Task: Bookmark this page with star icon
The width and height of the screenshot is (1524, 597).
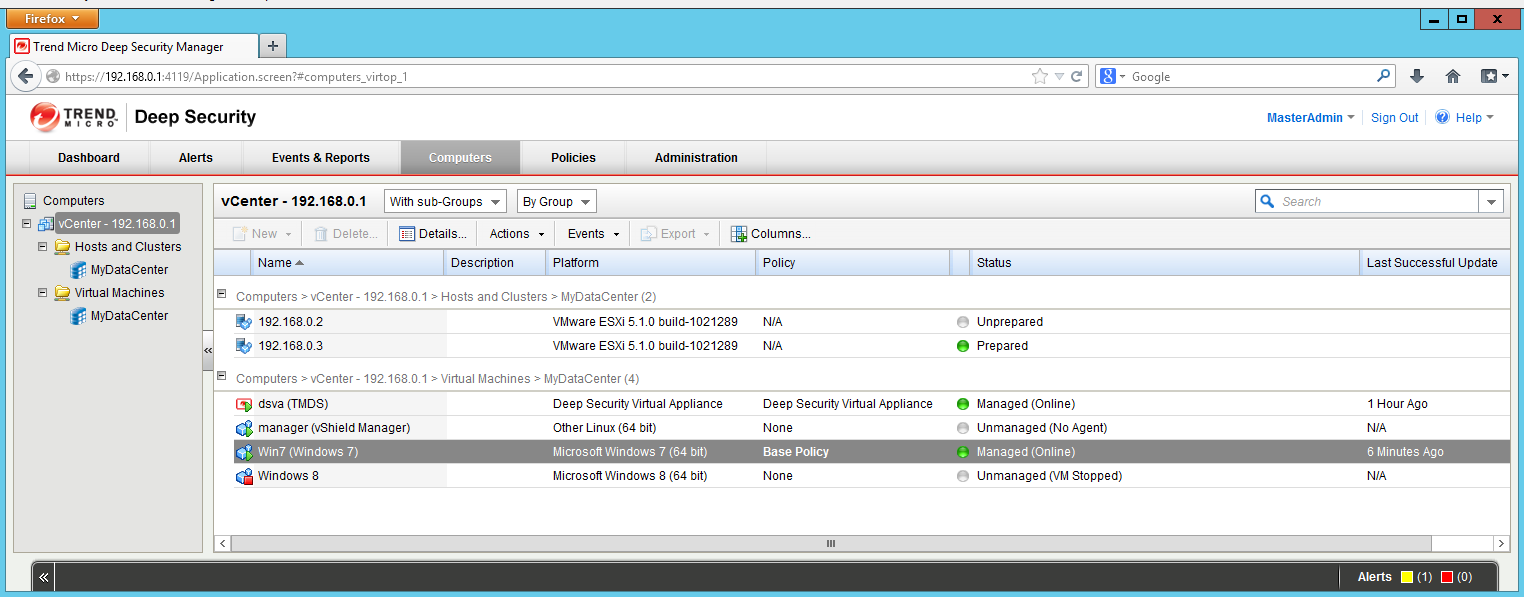Action: click(1040, 76)
